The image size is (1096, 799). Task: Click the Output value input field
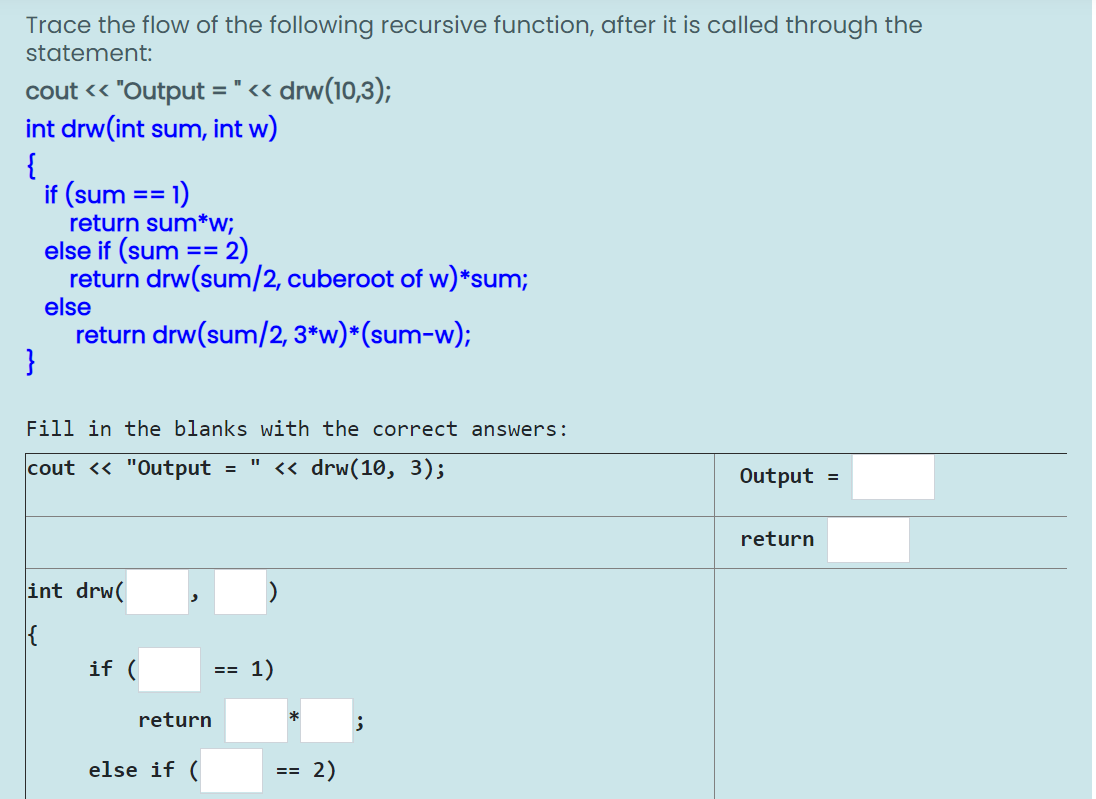892,477
